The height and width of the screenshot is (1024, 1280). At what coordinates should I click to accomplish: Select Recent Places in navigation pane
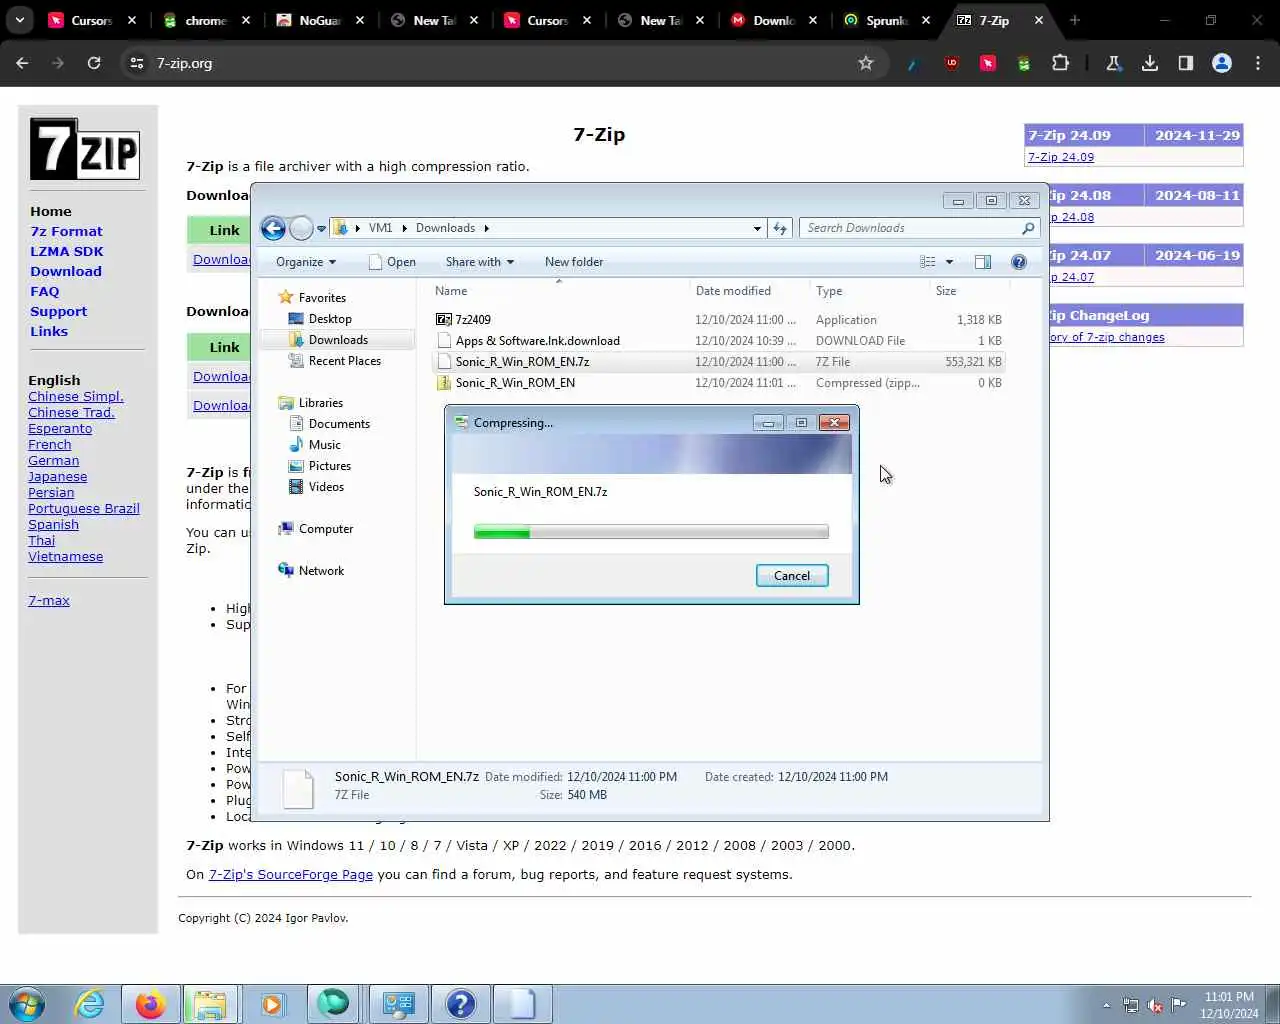point(344,361)
